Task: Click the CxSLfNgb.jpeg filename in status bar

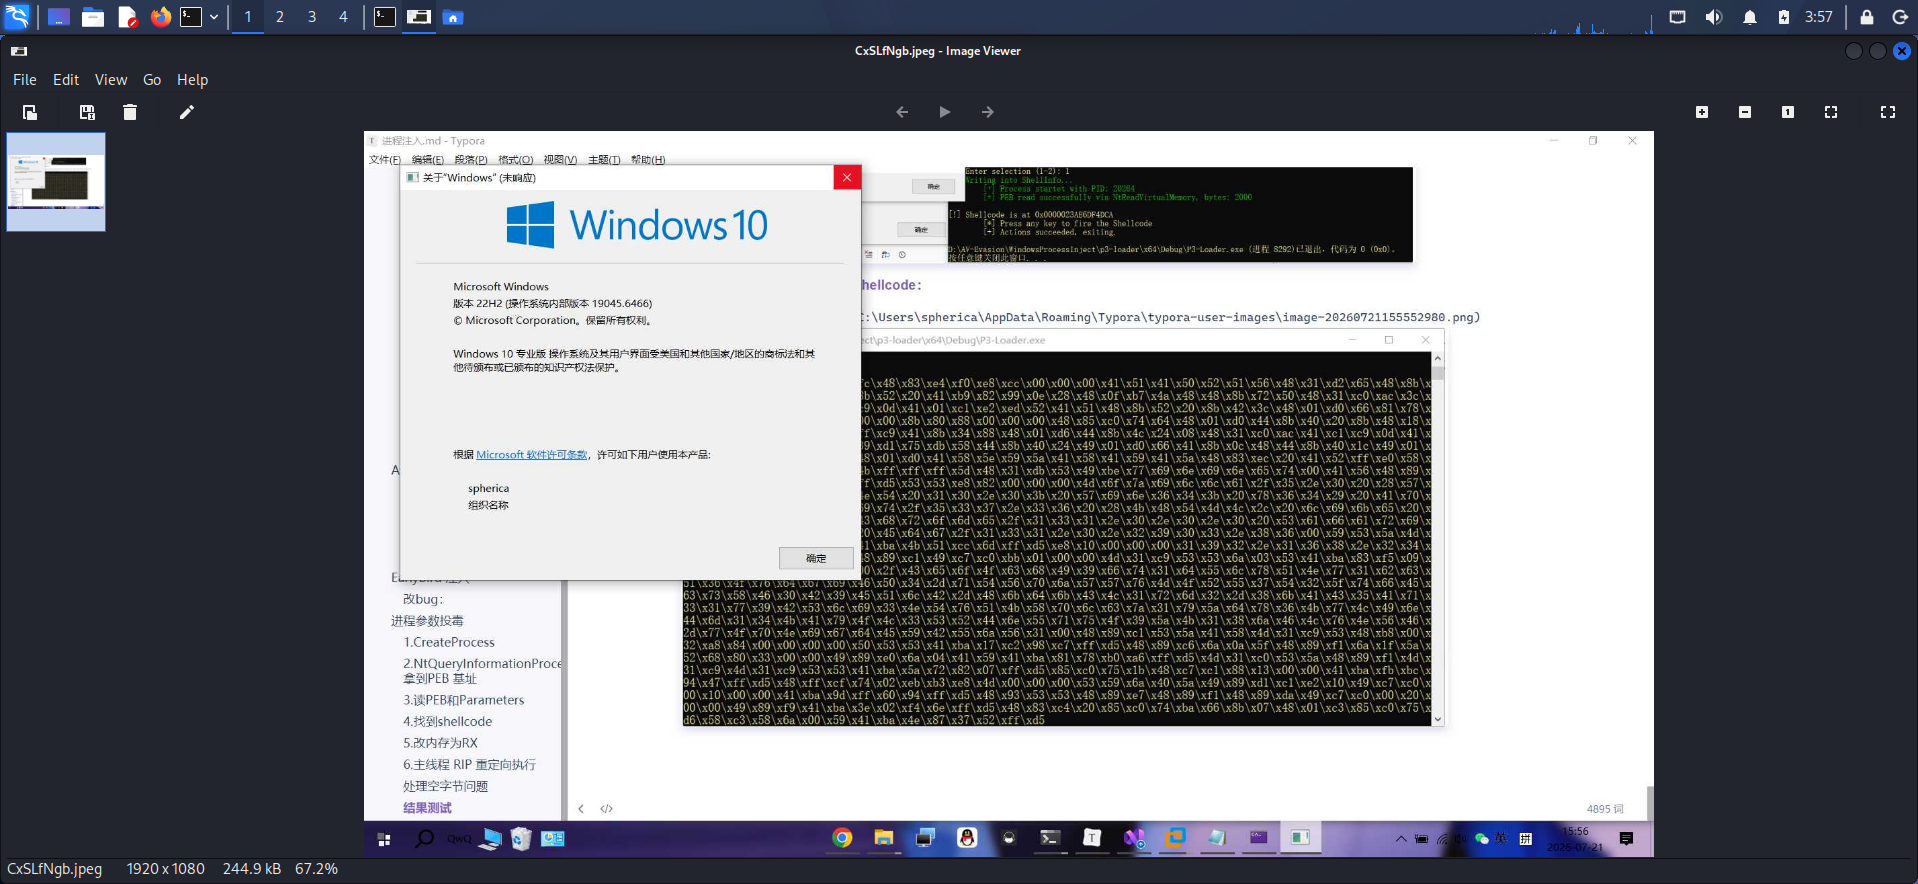Action: [x=55, y=869]
